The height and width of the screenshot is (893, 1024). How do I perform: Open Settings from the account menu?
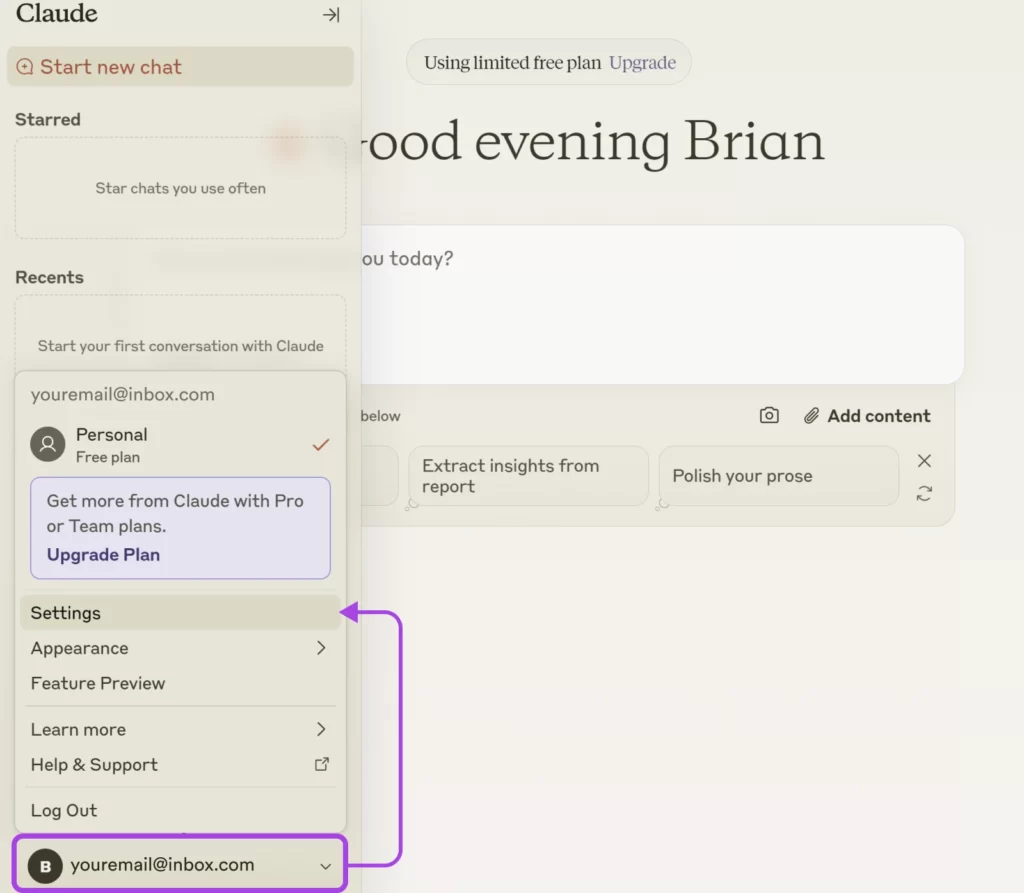point(180,613)
